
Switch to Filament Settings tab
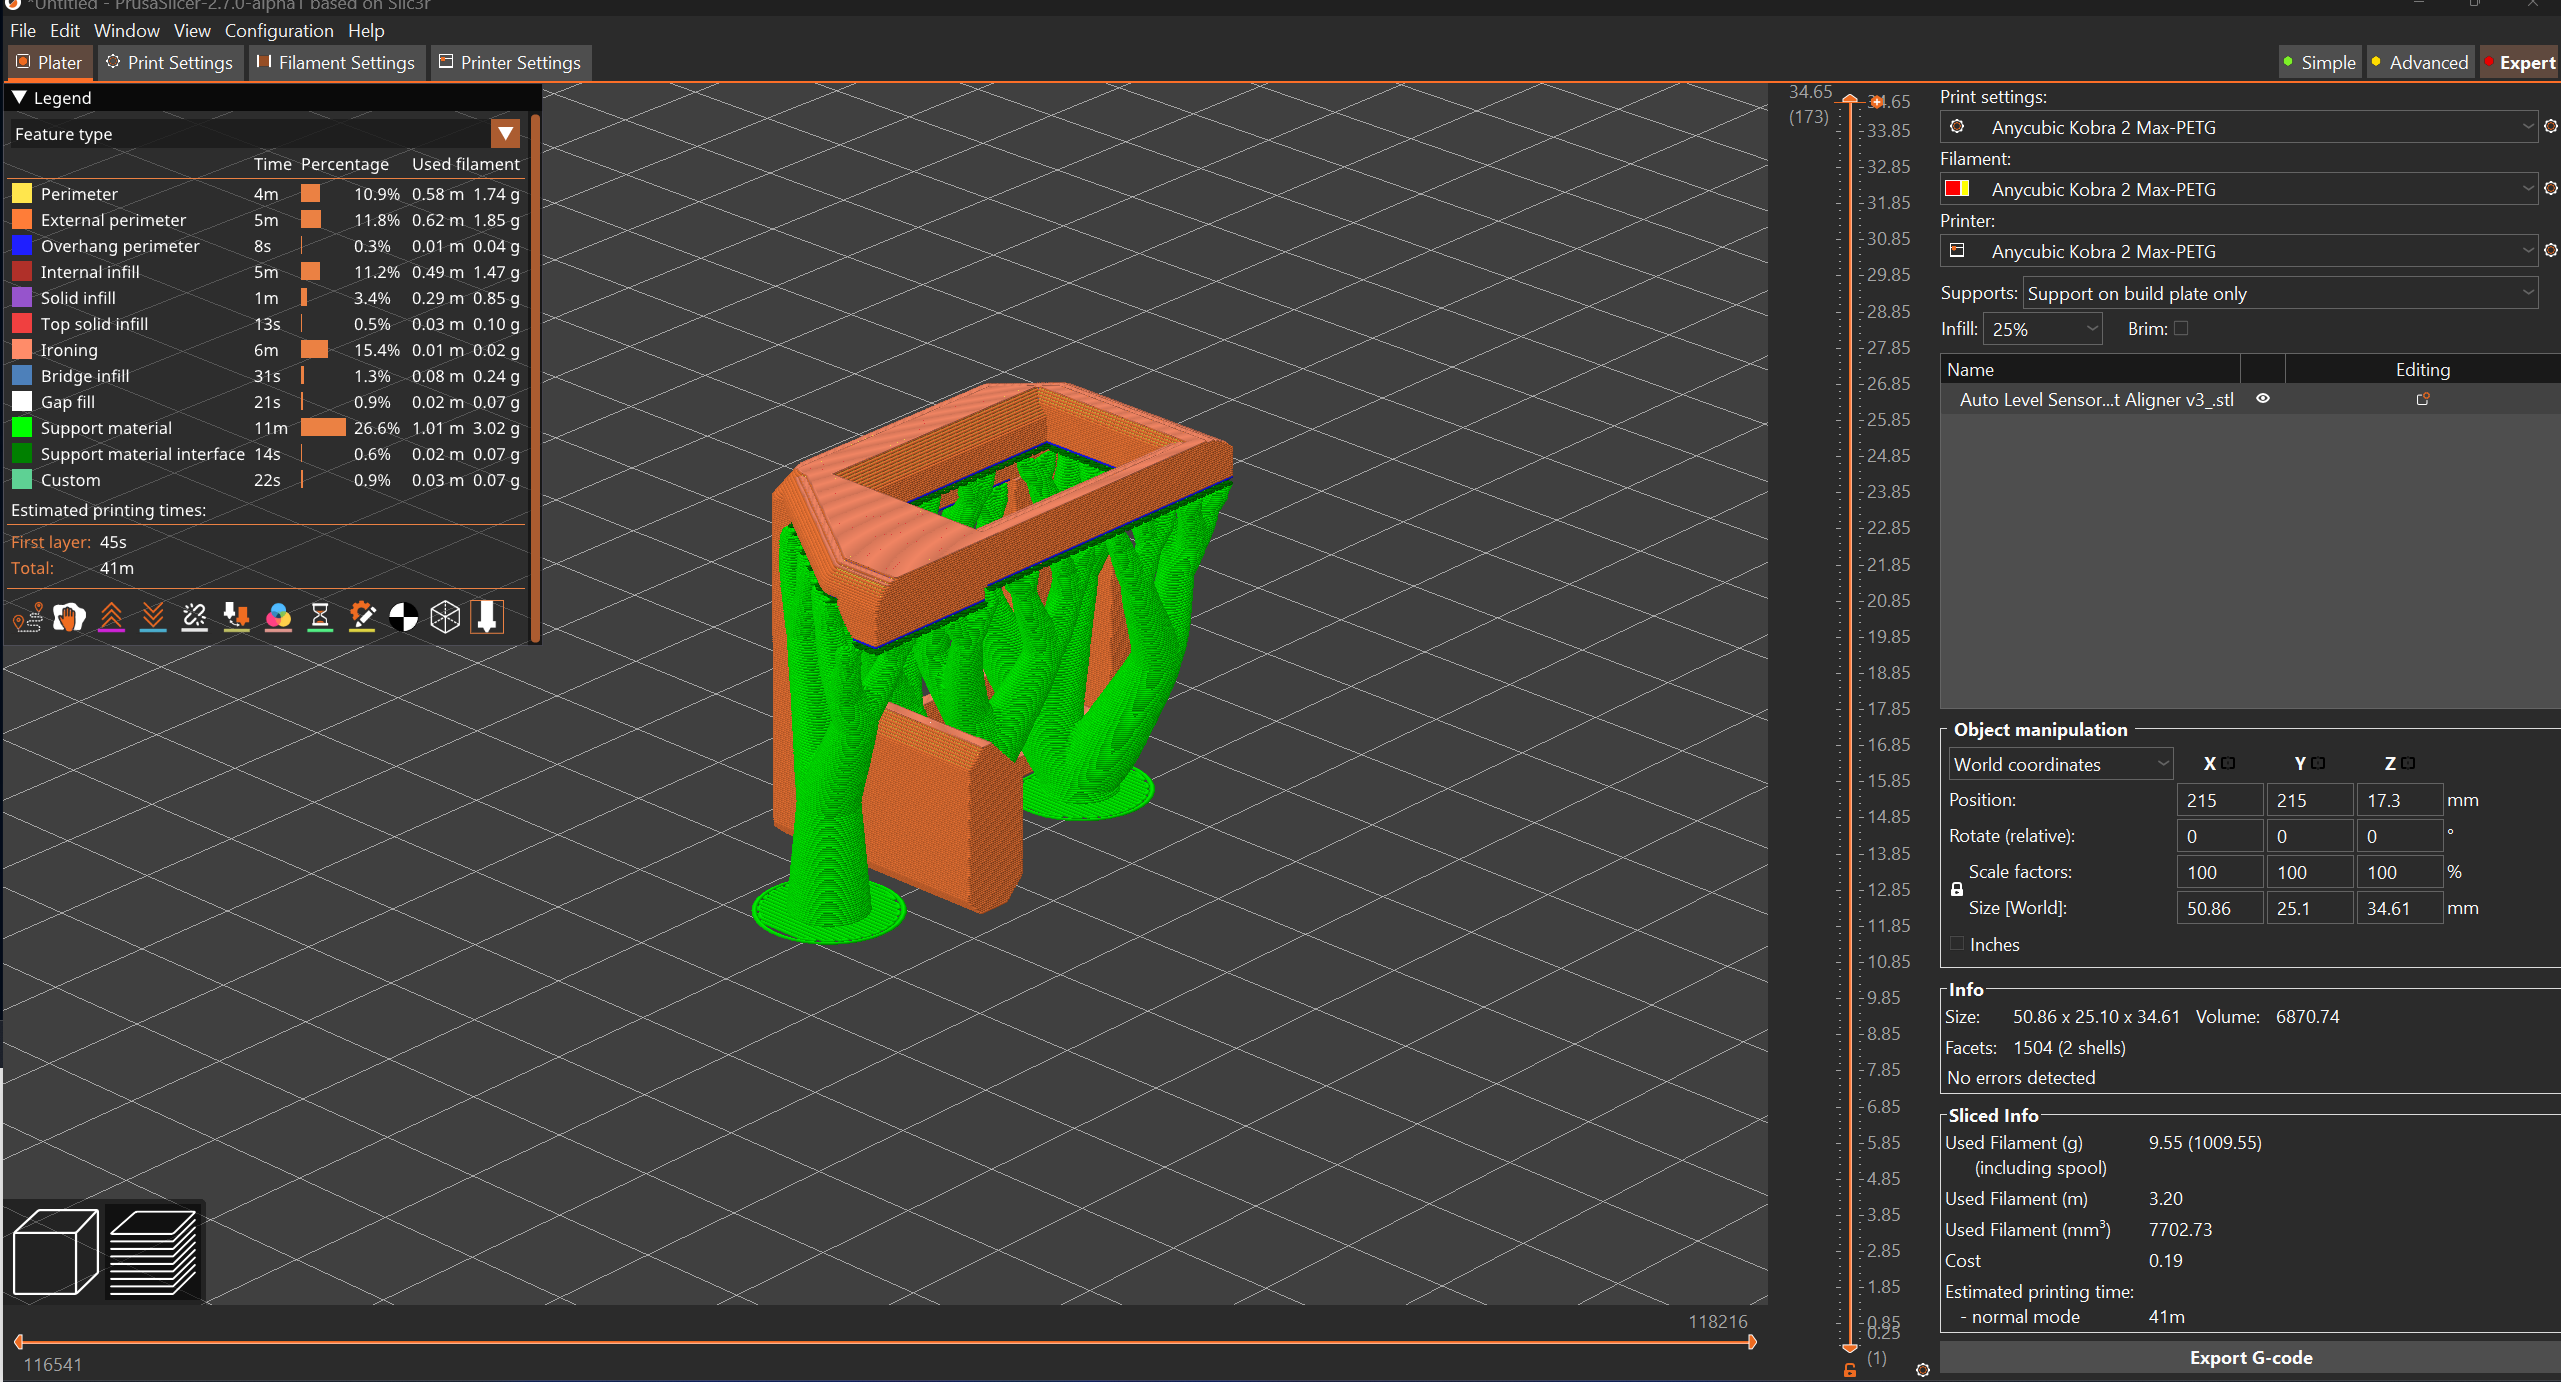[x=336, y=63]
